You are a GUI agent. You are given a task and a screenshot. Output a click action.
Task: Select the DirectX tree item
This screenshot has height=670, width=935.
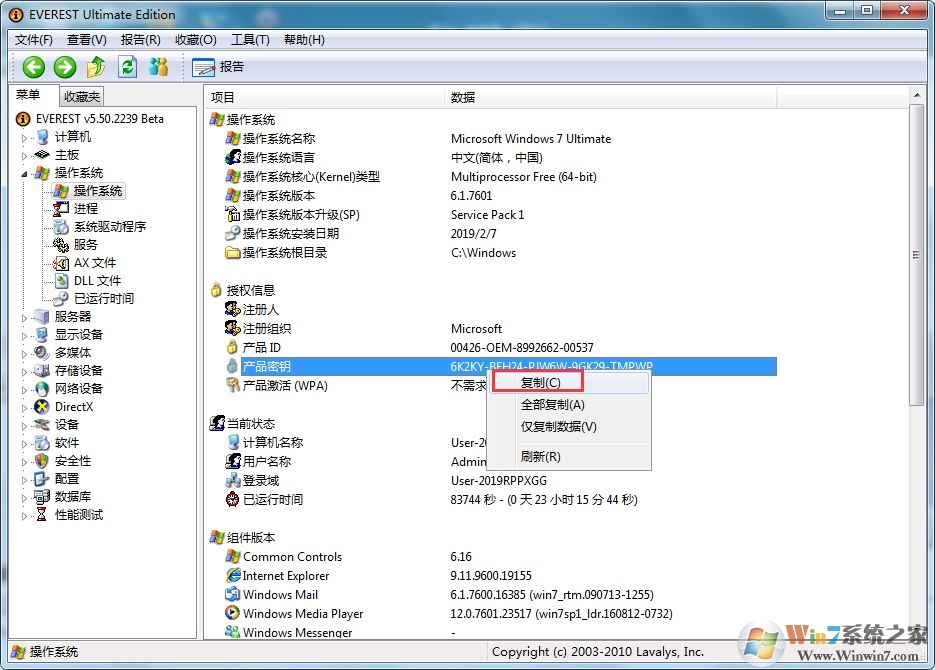coord(74,406)
